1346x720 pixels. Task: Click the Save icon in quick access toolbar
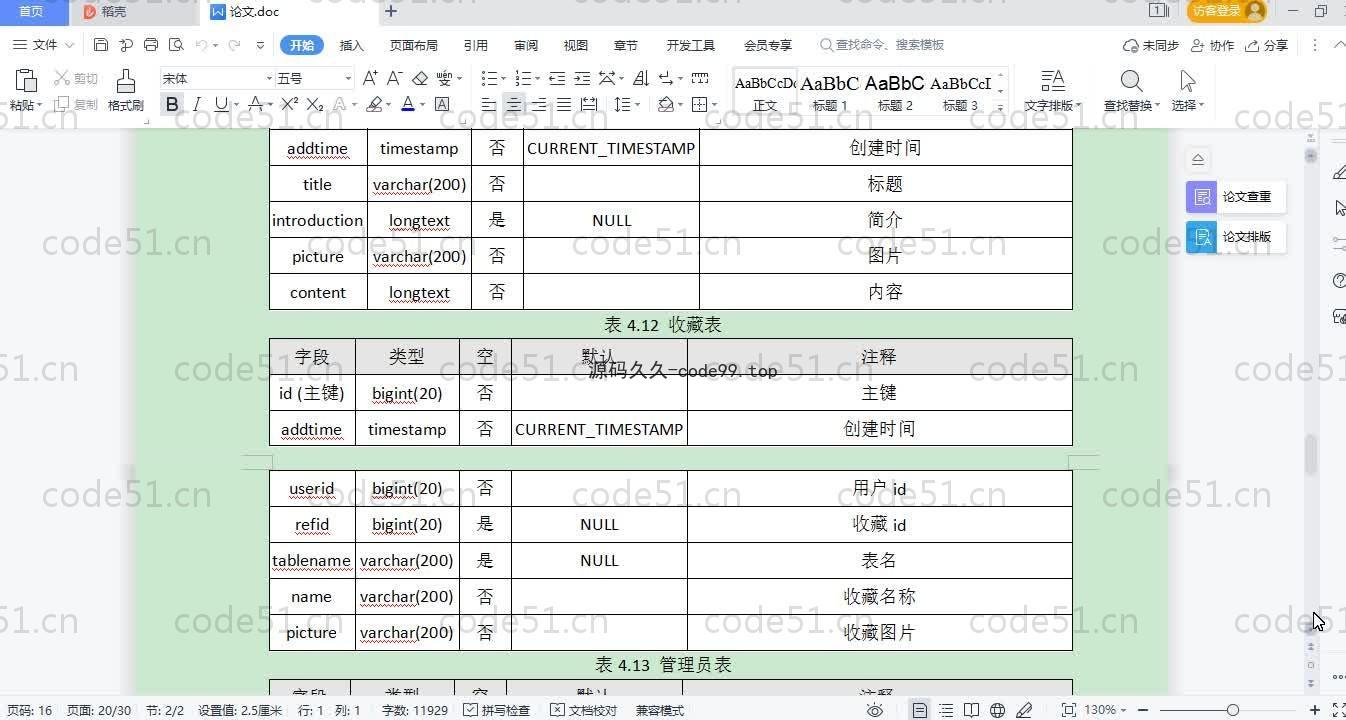tap(101, 45)
